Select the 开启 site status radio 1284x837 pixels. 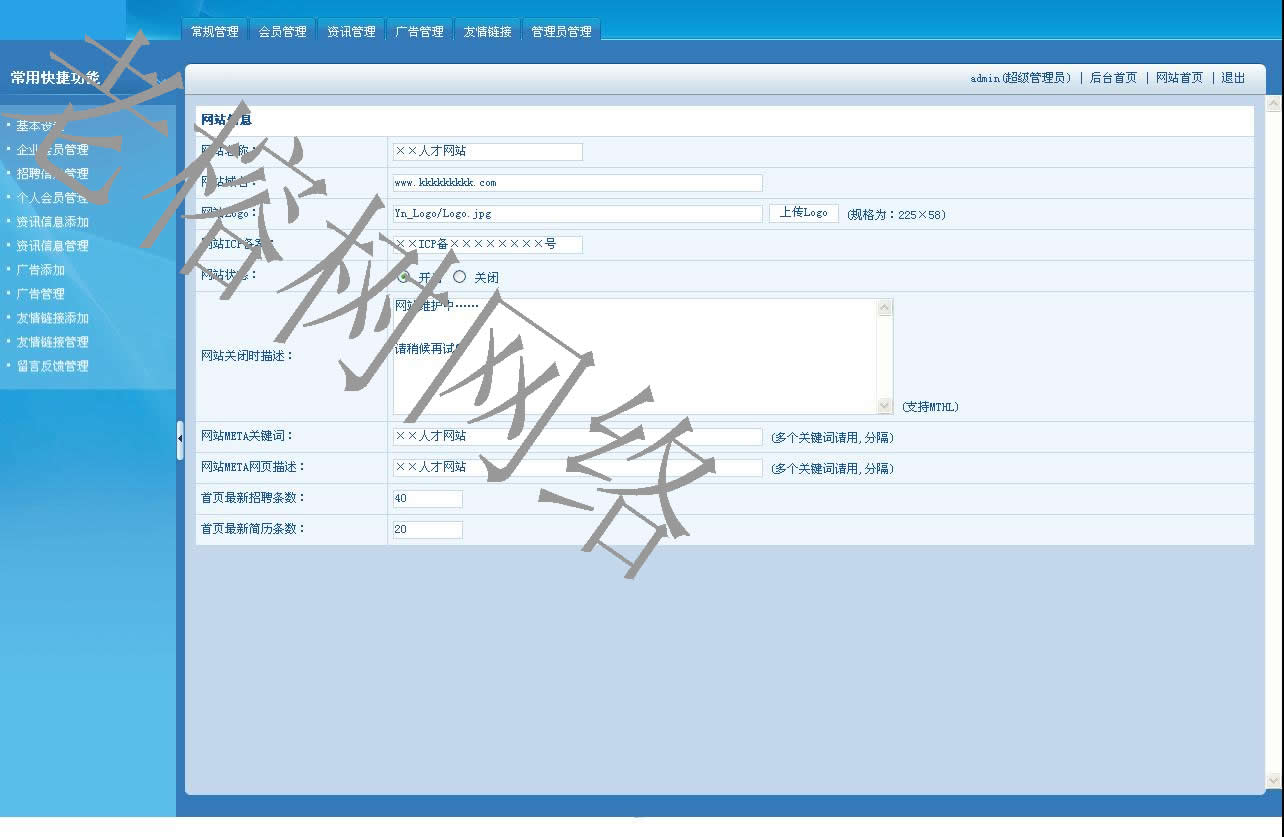pyautogui.click(x=404, y=276)
